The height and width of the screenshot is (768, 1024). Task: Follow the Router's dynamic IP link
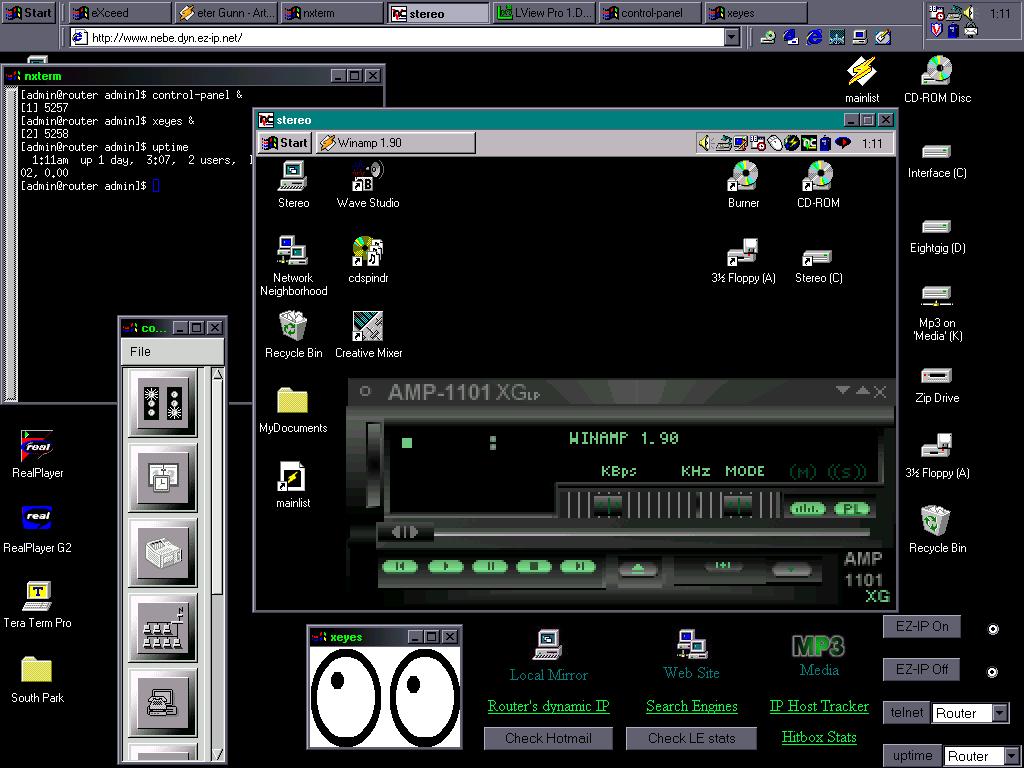click(549, 706)
